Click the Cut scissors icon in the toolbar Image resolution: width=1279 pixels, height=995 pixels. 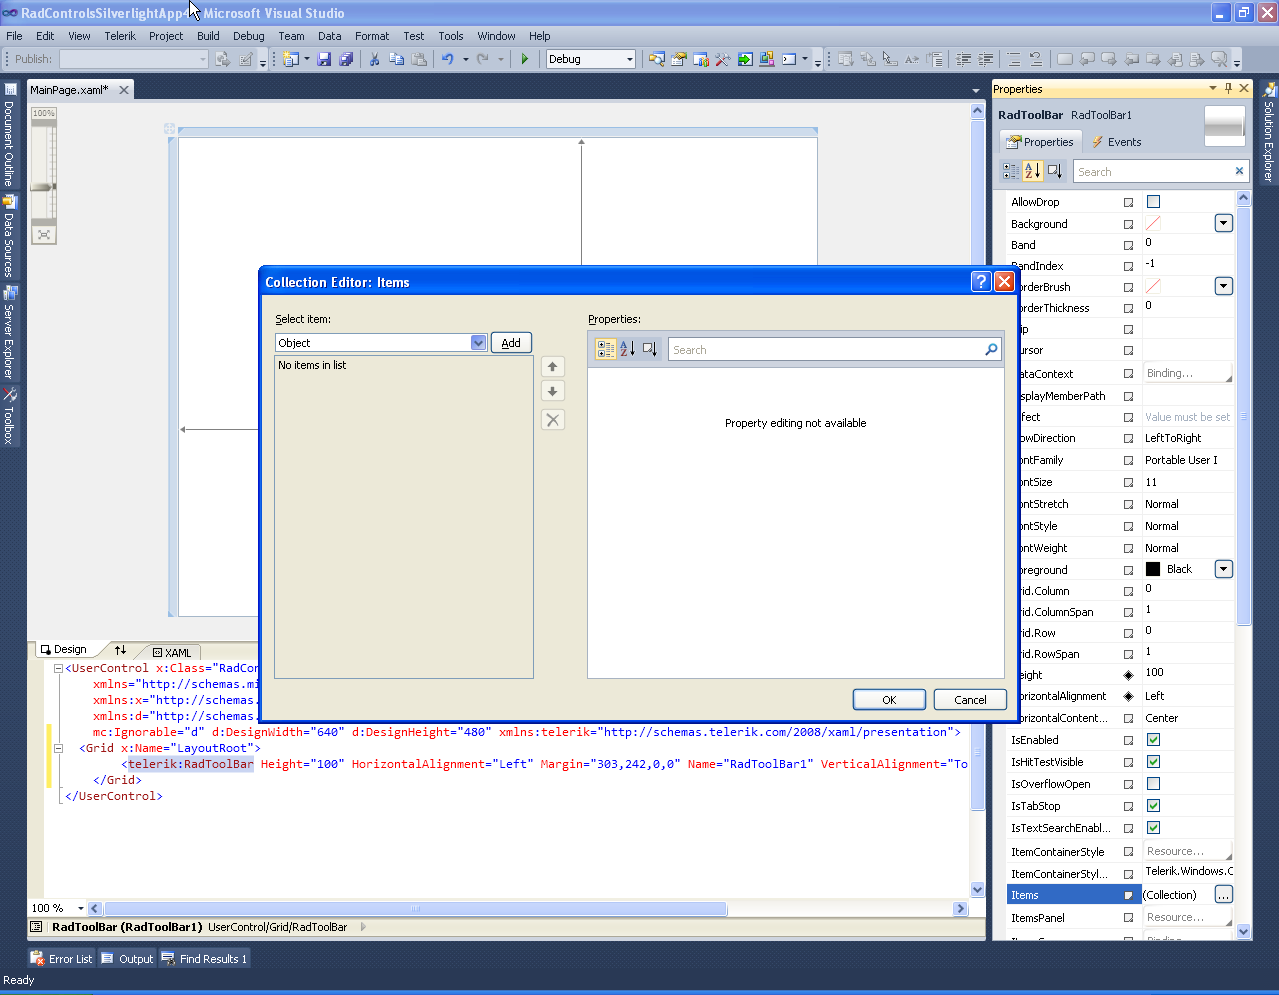374,59
